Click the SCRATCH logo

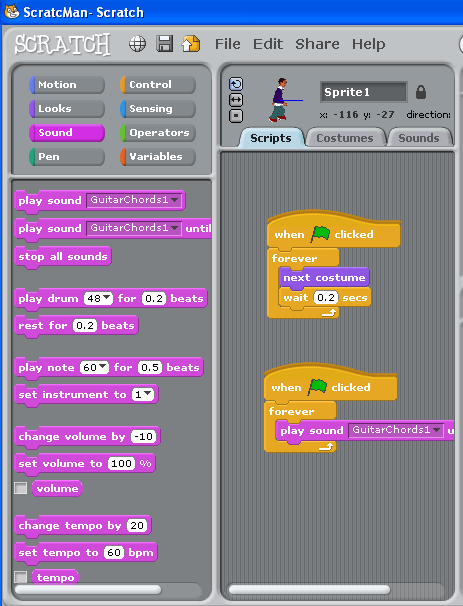coord(62,44)
